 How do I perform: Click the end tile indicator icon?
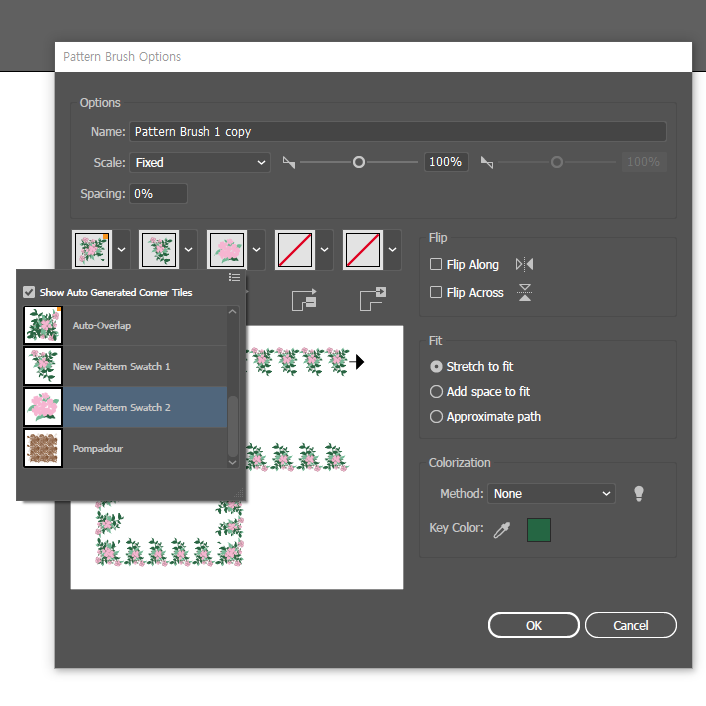(x=373, y=300)
